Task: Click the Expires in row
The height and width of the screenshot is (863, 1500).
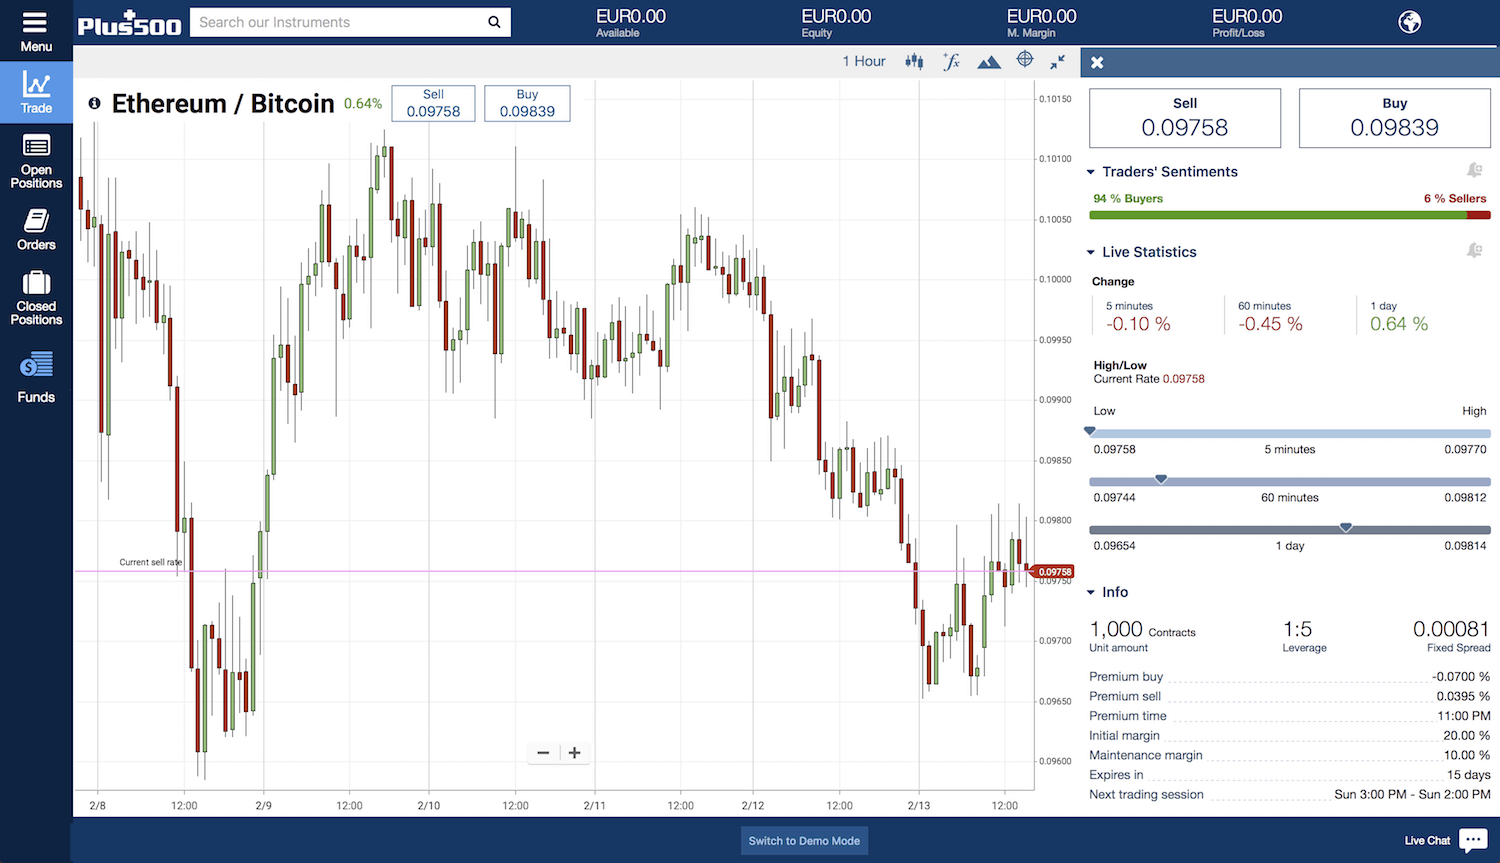Action: tap(1290, 775)
